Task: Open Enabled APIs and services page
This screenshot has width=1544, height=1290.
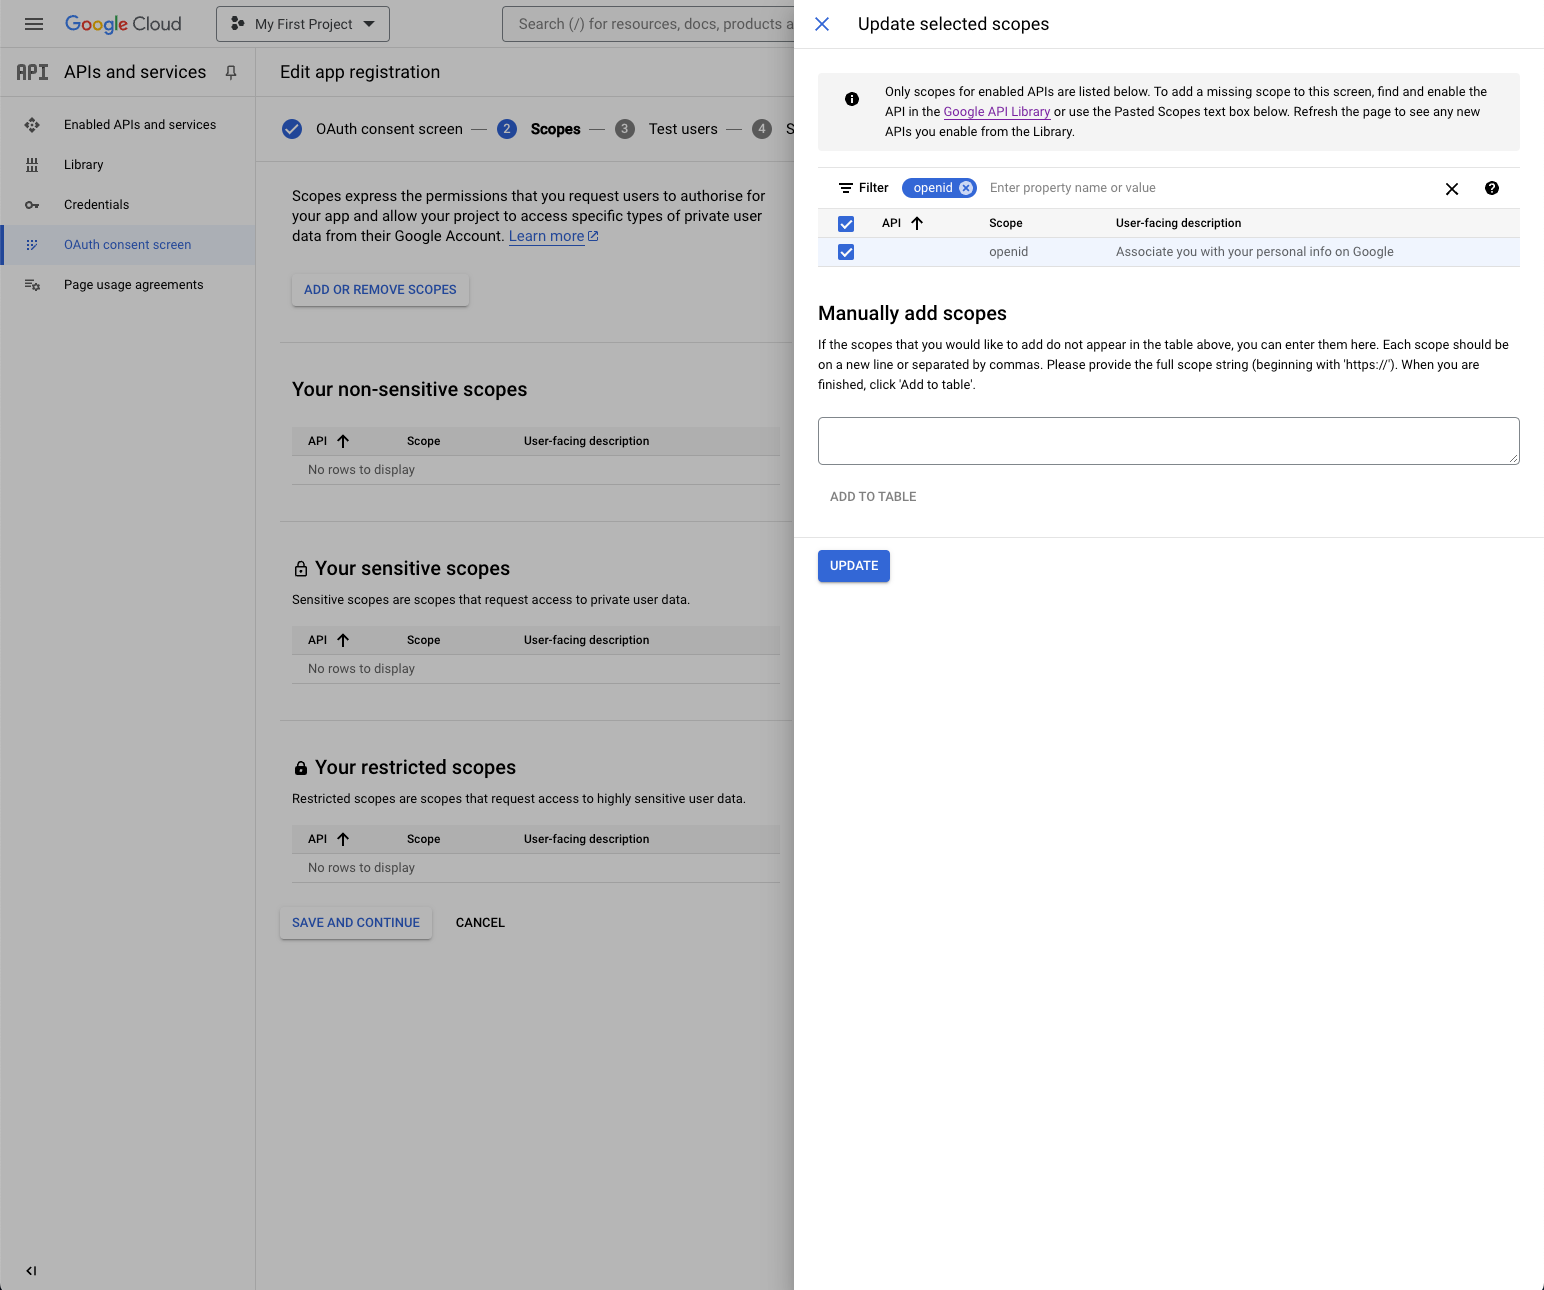Action: (140, 125)
